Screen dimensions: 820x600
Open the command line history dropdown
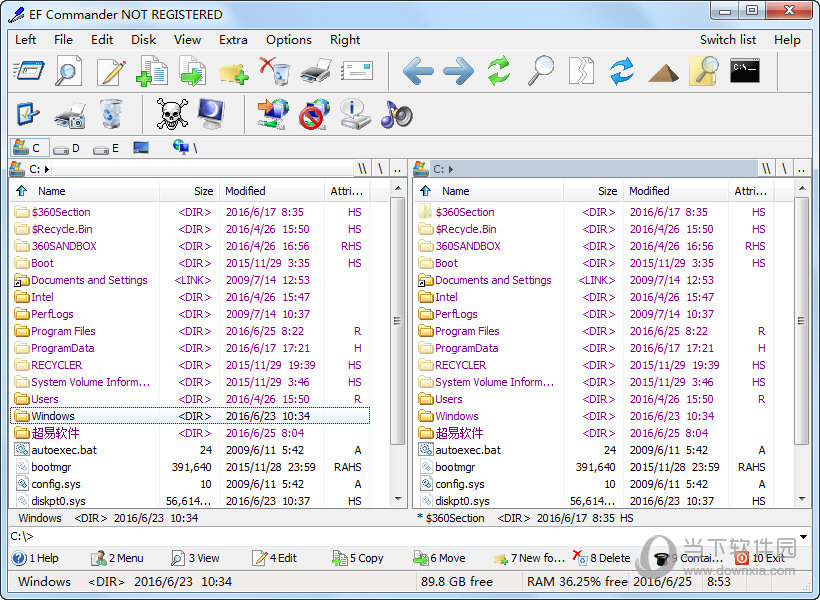803,537
